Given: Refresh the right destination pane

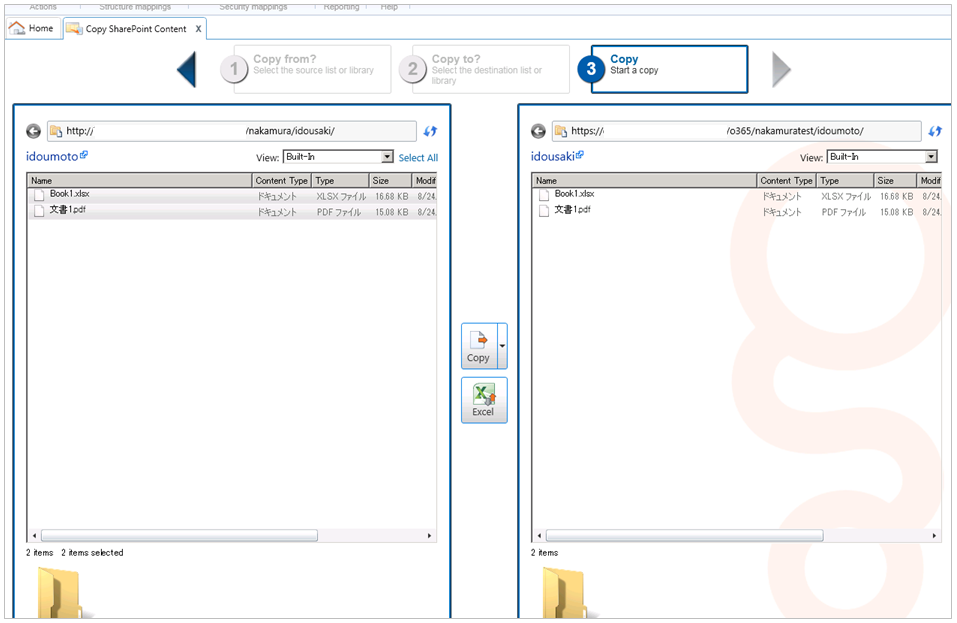Looking at the screenshot, I should (x=935, y=131).
